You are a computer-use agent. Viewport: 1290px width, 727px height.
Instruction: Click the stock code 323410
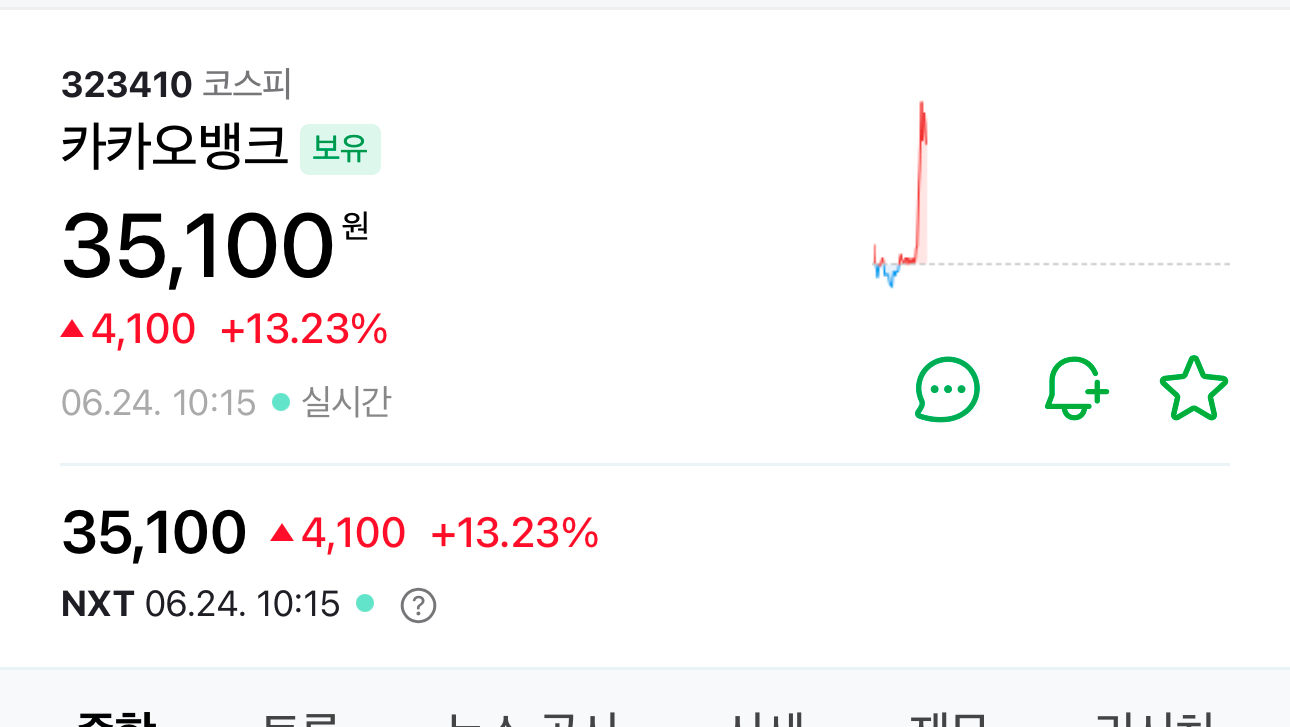pos(126,86)
